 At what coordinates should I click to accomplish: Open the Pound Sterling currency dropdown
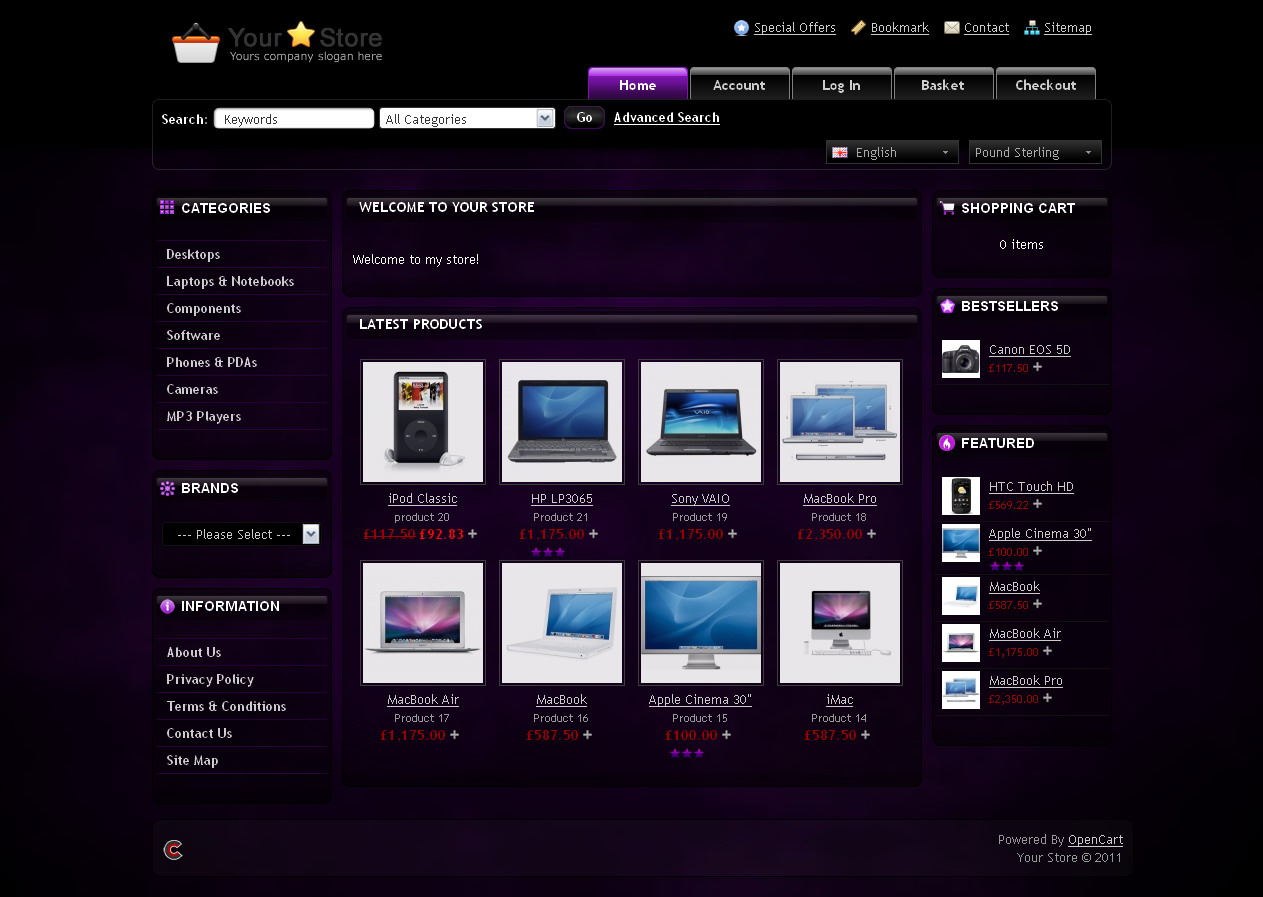1035,152
